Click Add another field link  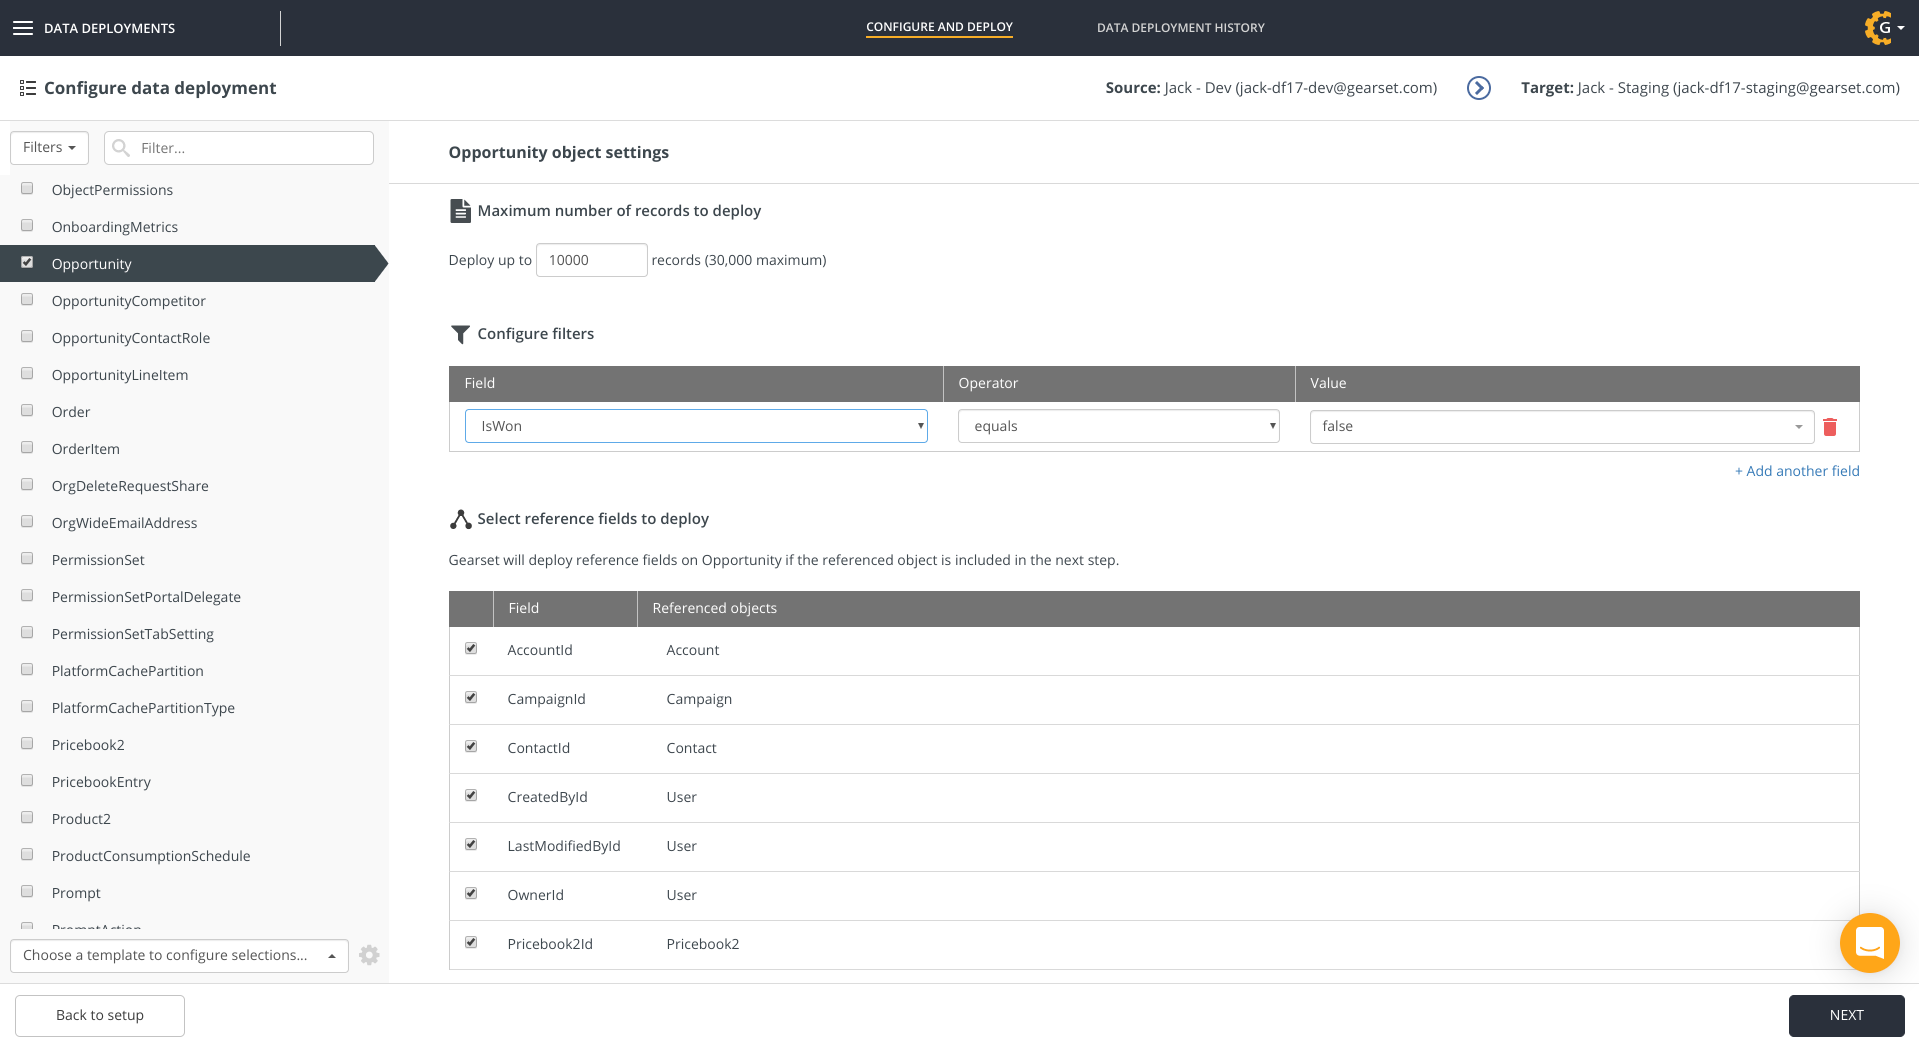[1797, 471]
